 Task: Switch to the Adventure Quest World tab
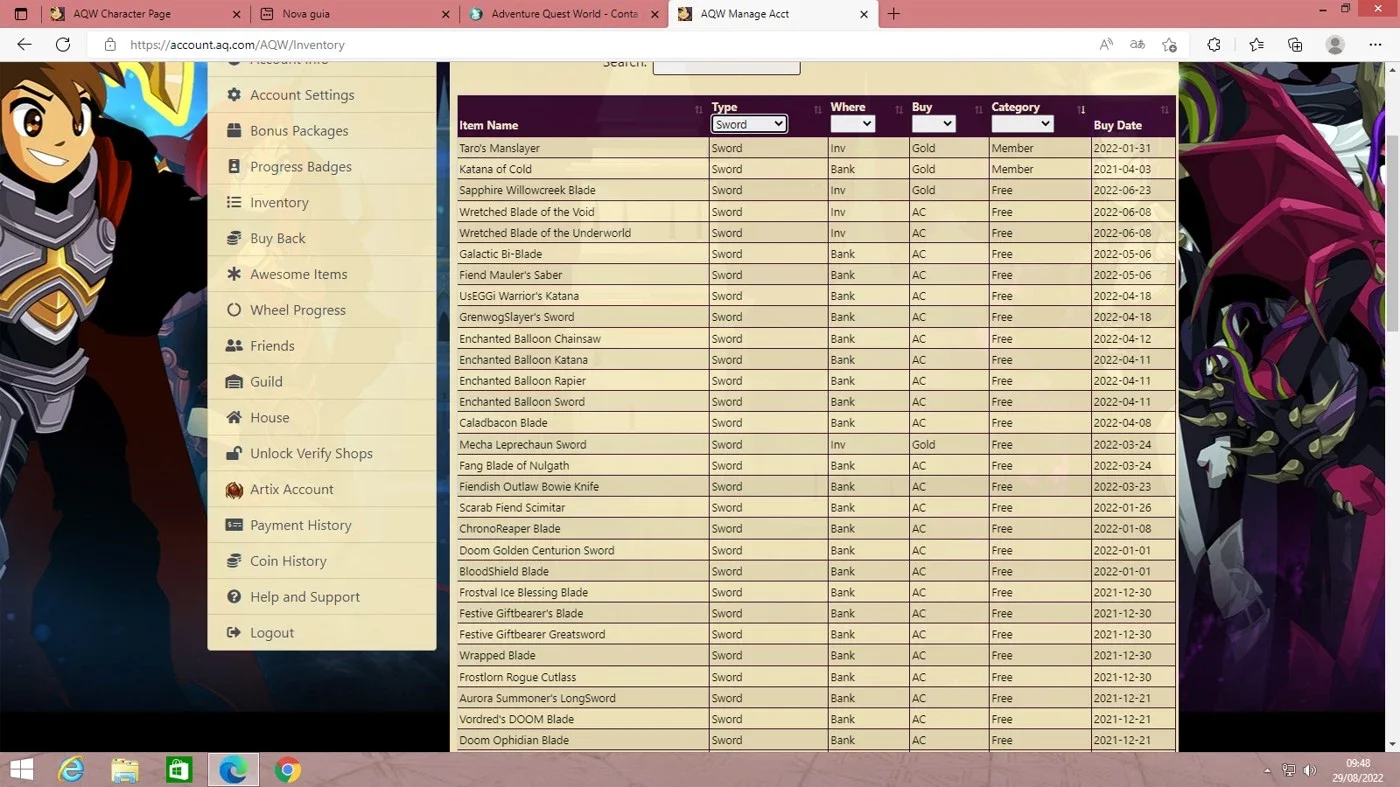coord(564,14)
